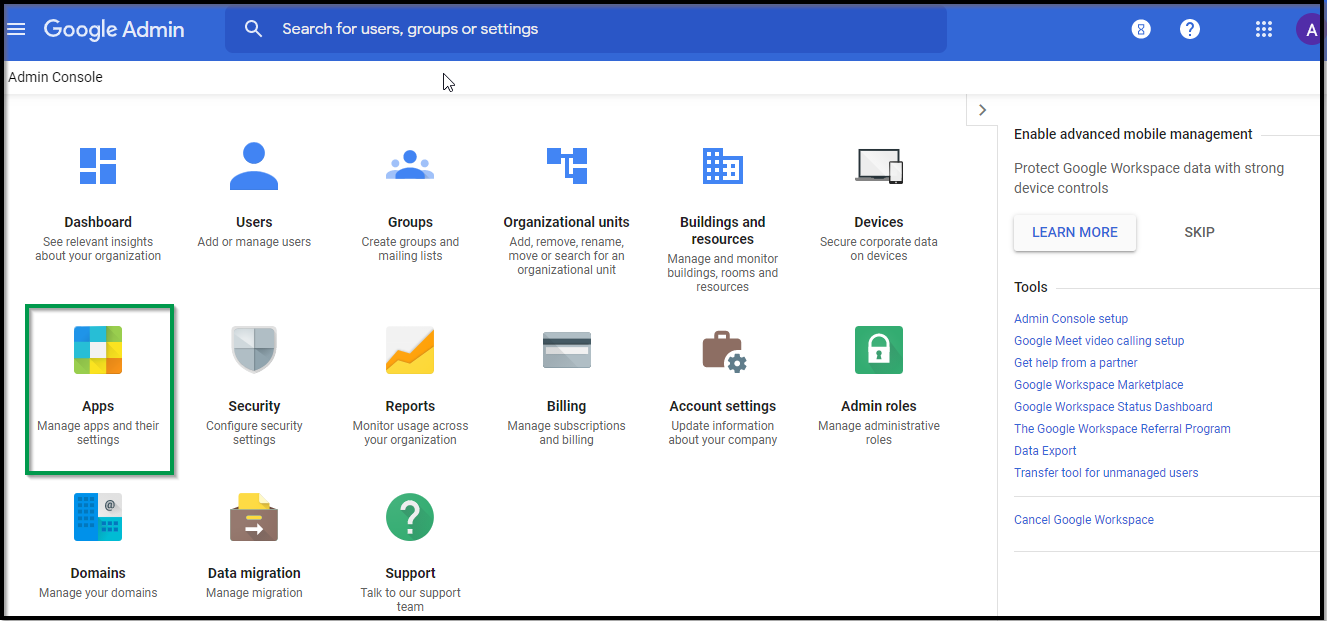
Task: Click the Buildings and resources title label
Action: (722, 230)
